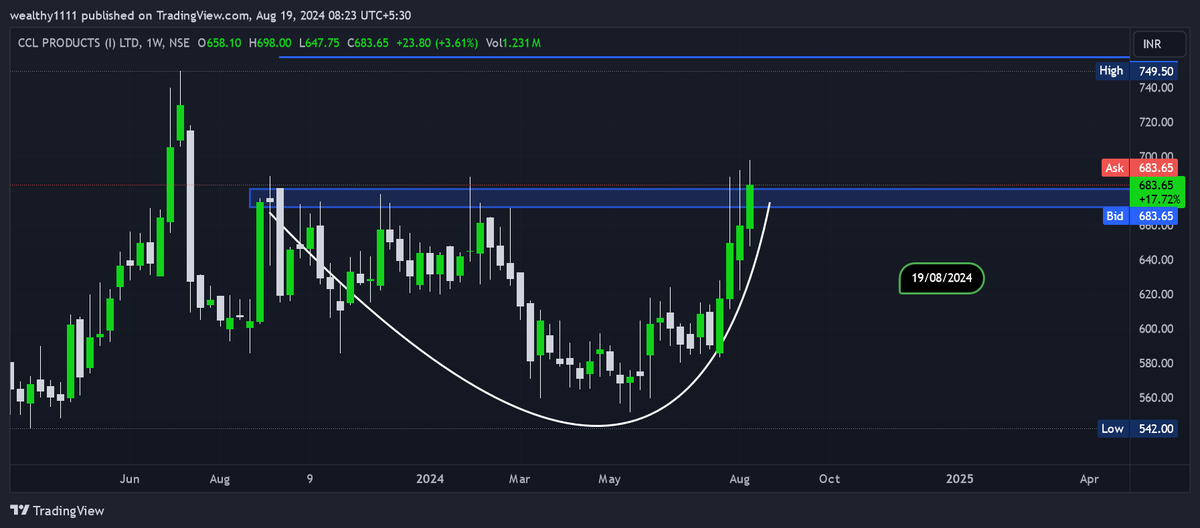The image size is (1200, 528).
Task: Click the open value O658.10
Action: point(220,43)
